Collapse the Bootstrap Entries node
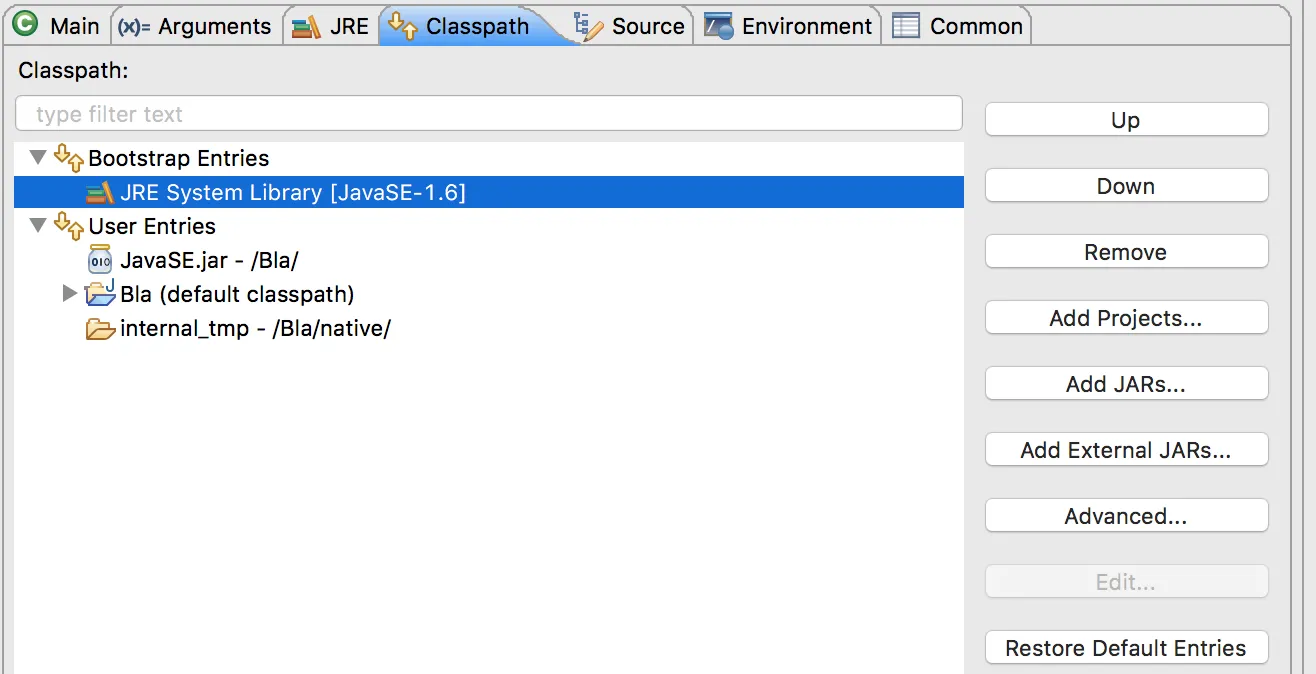 pyautogui.click(x=38, y=158)
